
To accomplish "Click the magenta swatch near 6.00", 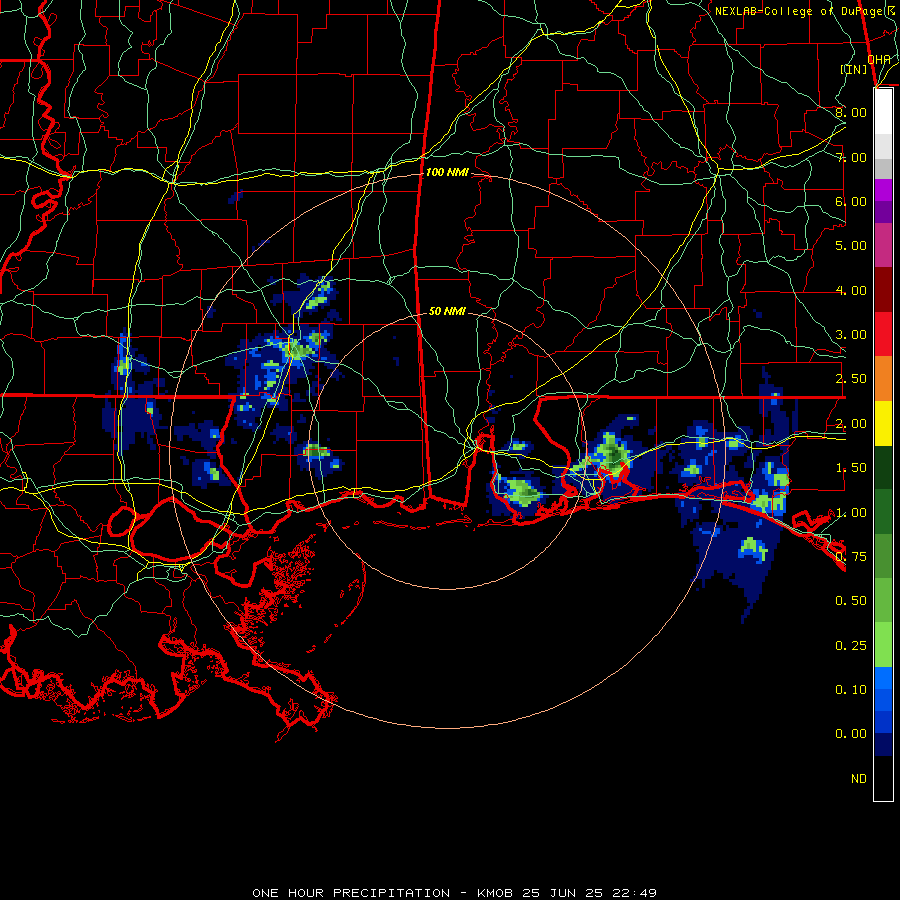I will [x=883, y=190].
